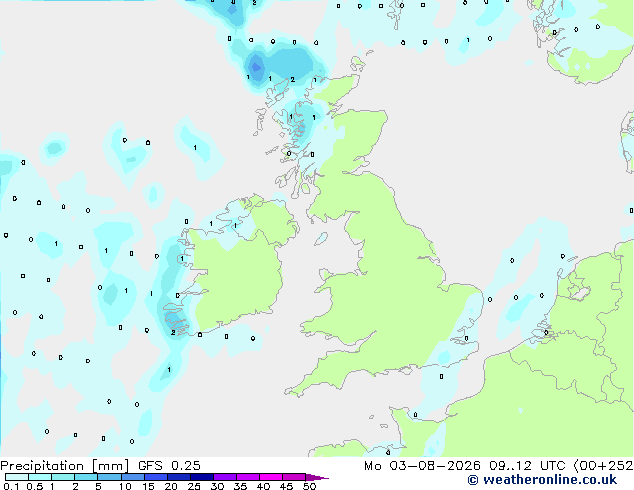Click the '25' legend value label
This screenshot has height=490, width=634.
[194, 486]
